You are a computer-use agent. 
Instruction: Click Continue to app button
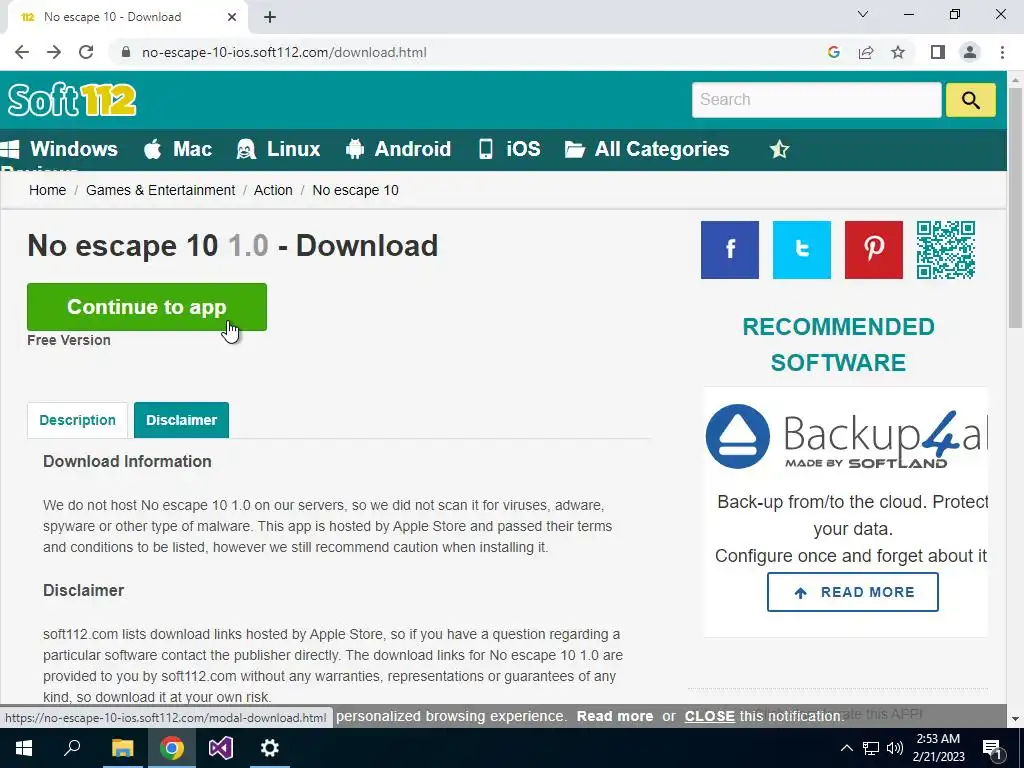pyautogui.click(x=147, y=307)
